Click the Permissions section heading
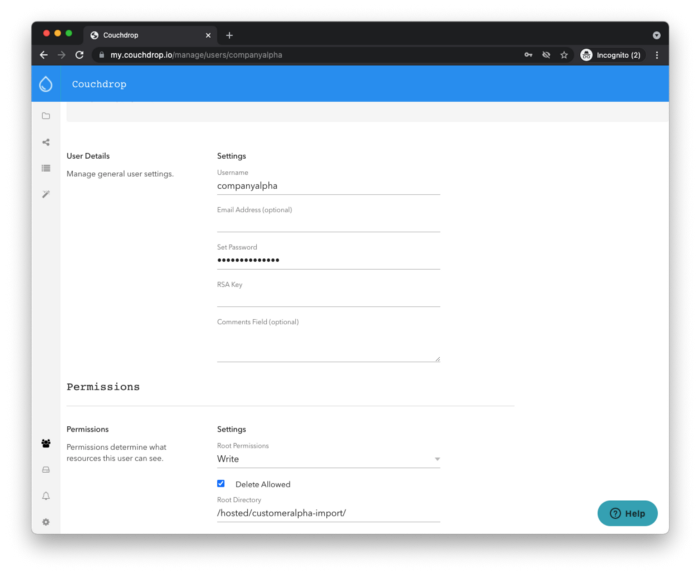The image size is (700, 575). coord(103,387)
